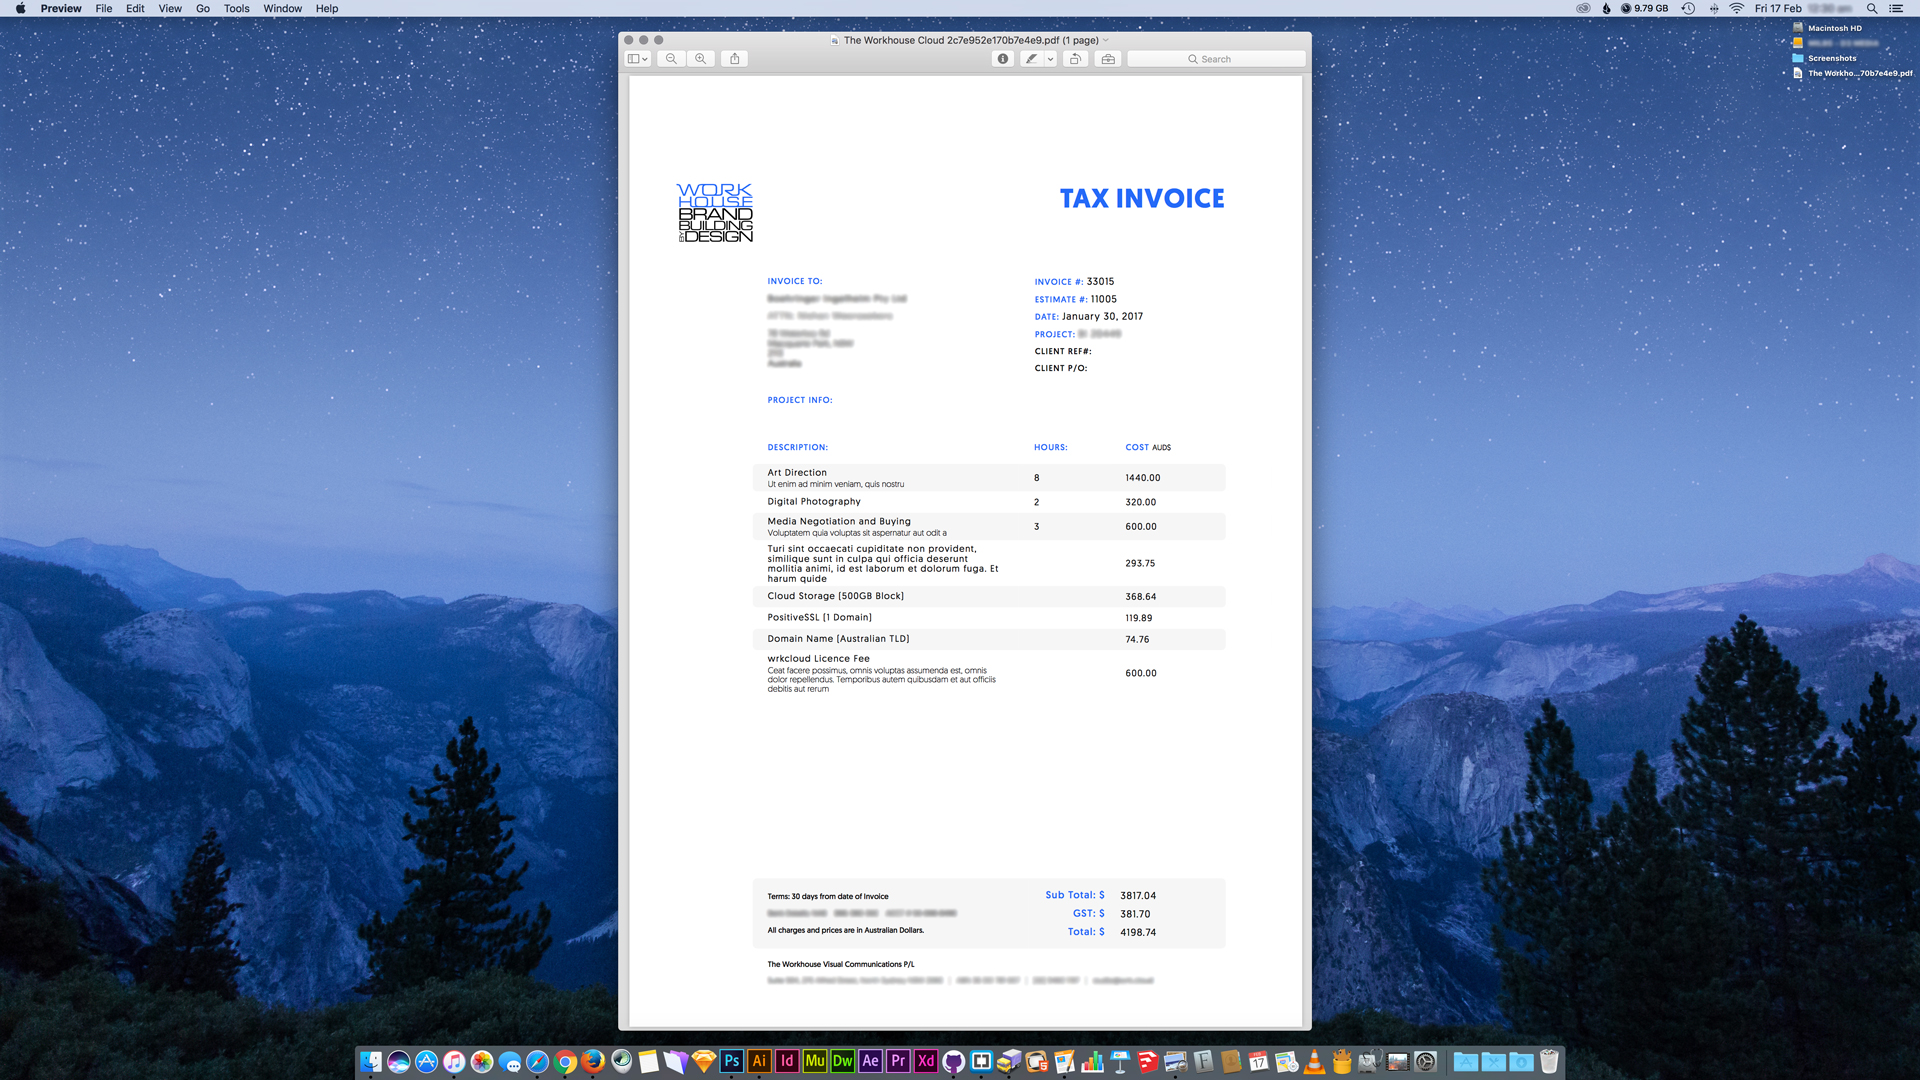Image resolution: width=1920 pixels, height=1080 pixels.
Task: Click the Wi-Fi status icon
Action: pyautogui.click(x=1737, y=8)
